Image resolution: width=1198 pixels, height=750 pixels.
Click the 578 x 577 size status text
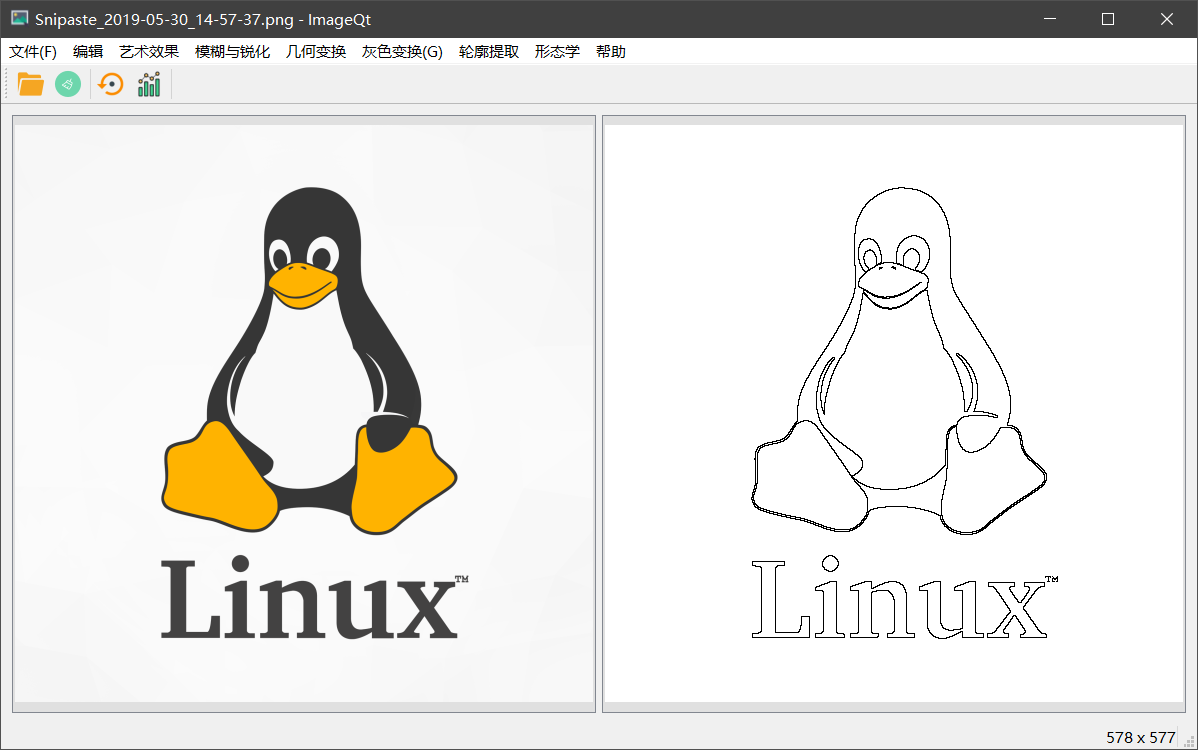(1140, 738)
